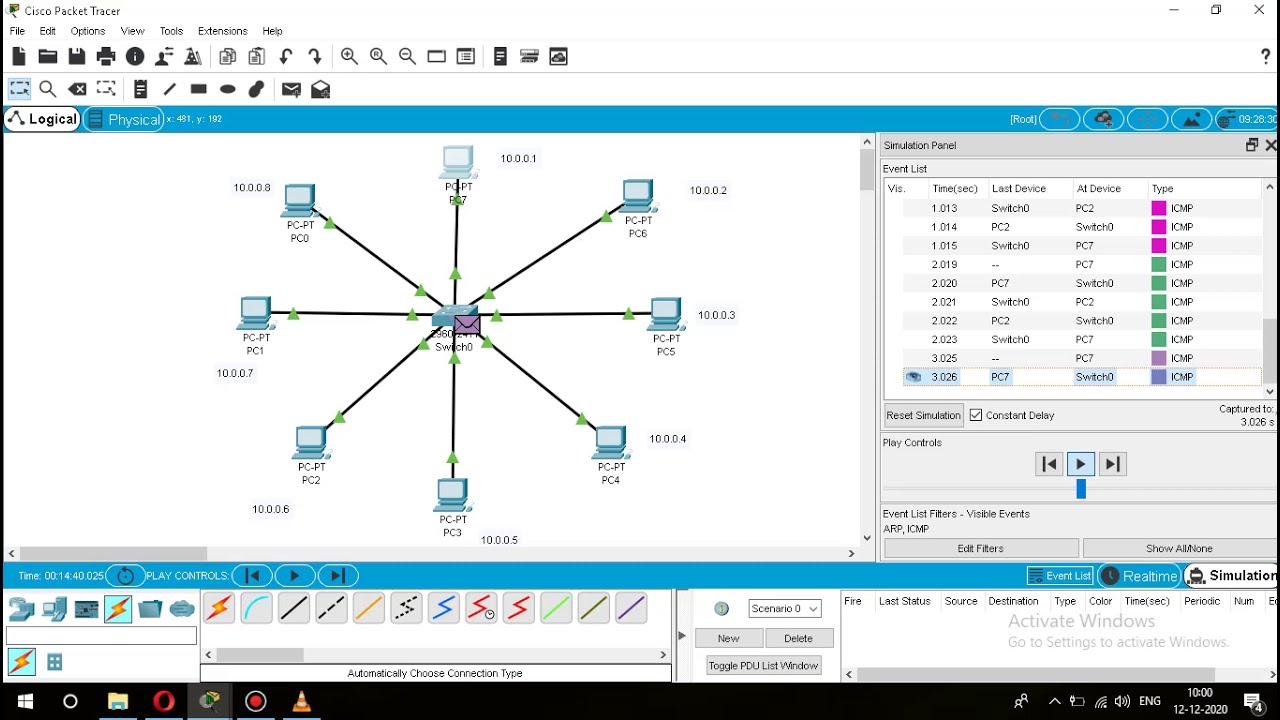
Task: Switch to Physical workspace view
Action: pos(123,119)
